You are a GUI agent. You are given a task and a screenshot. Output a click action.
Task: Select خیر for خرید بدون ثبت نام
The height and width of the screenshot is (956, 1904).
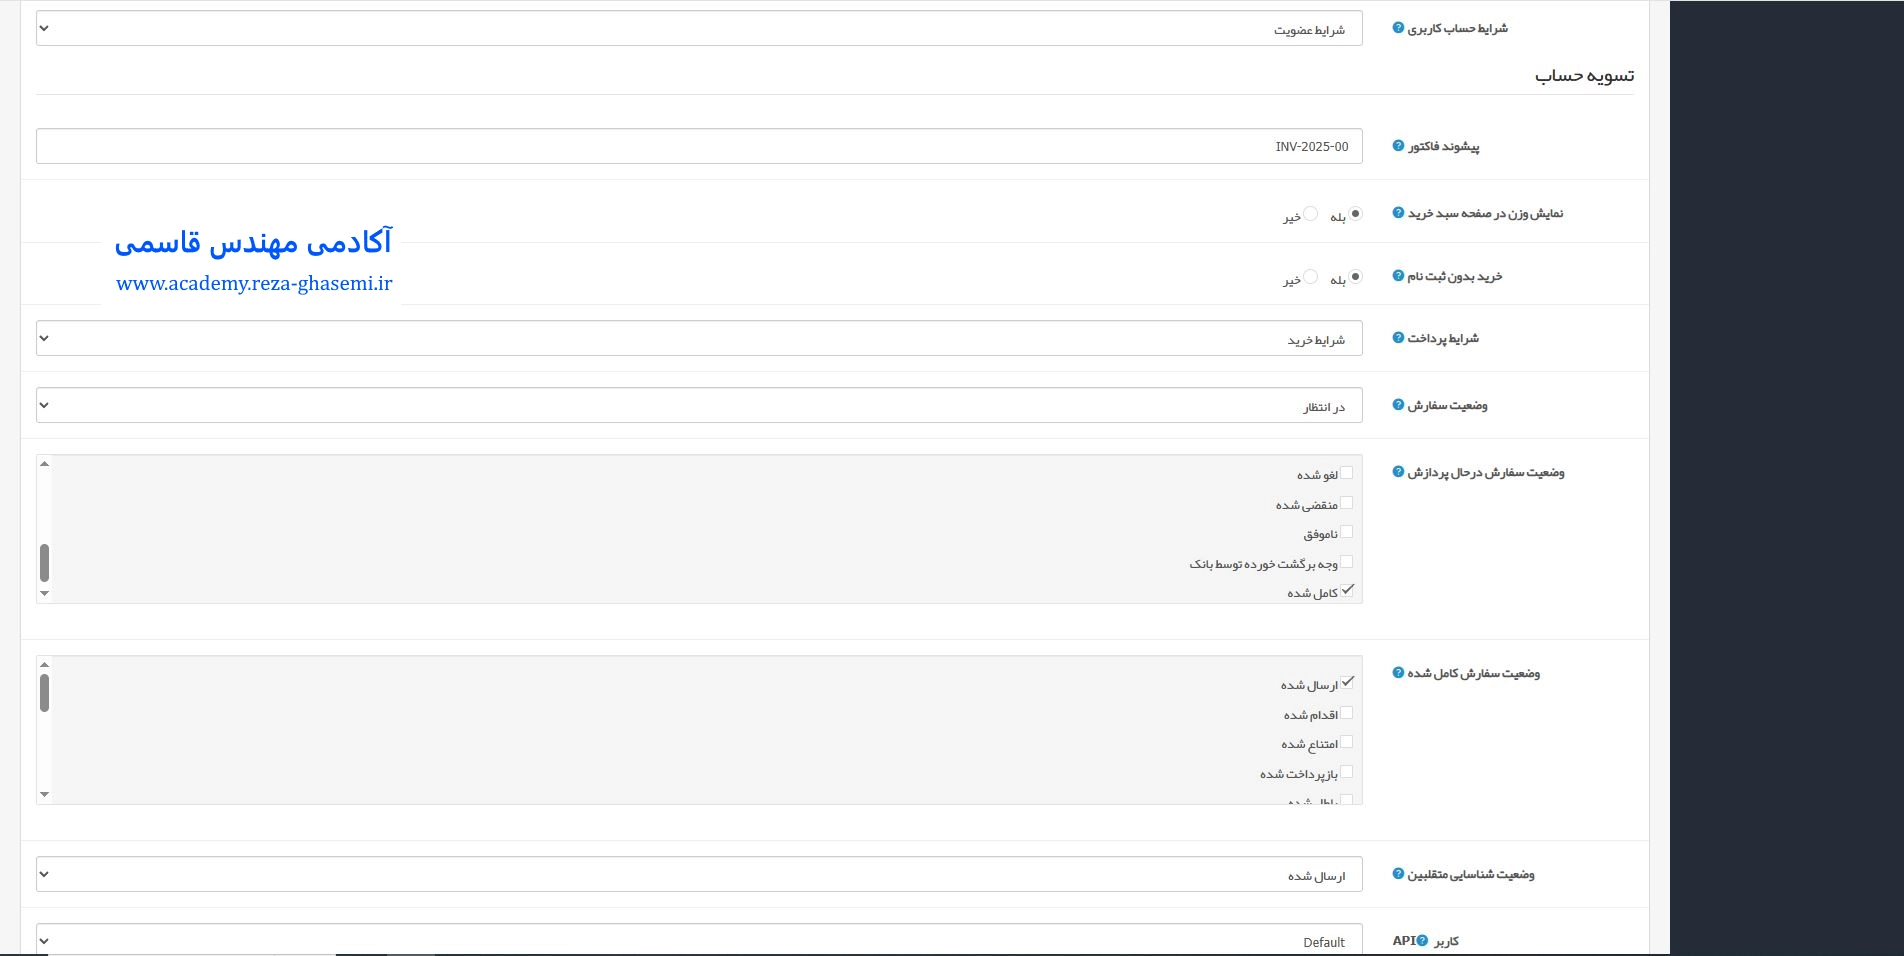point(1310,277)
